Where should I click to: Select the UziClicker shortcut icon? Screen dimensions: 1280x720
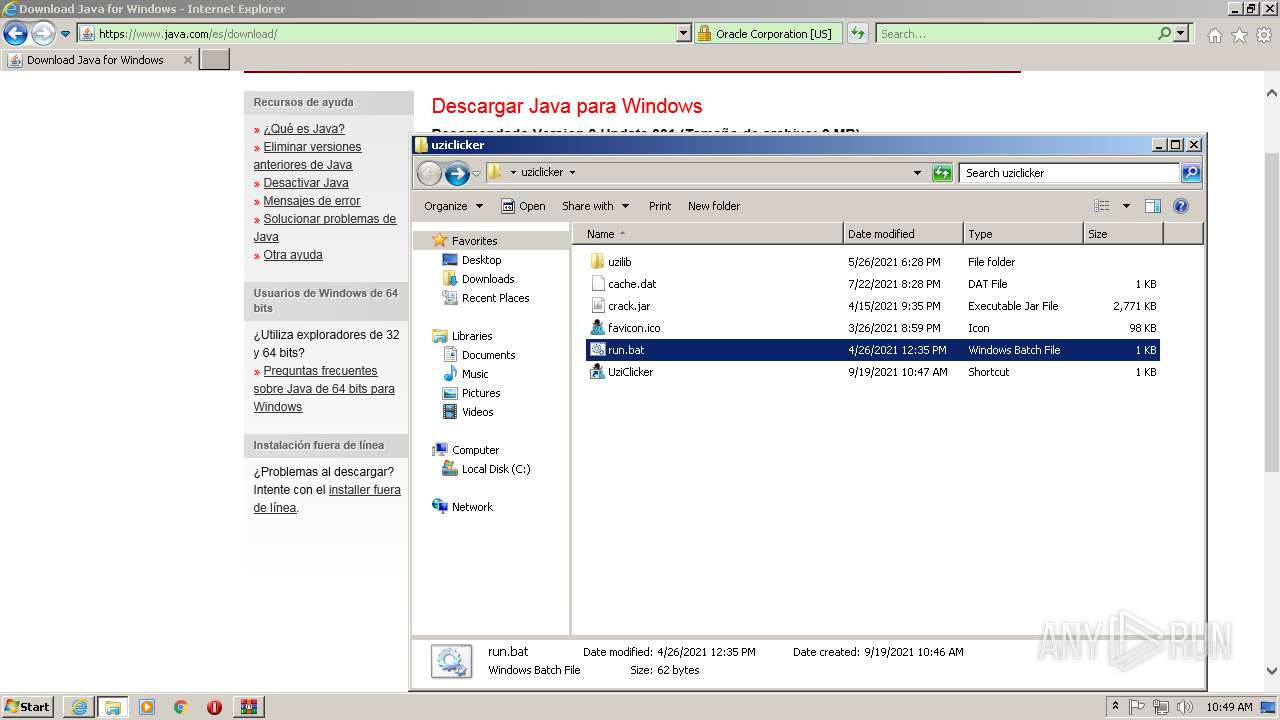598,372
